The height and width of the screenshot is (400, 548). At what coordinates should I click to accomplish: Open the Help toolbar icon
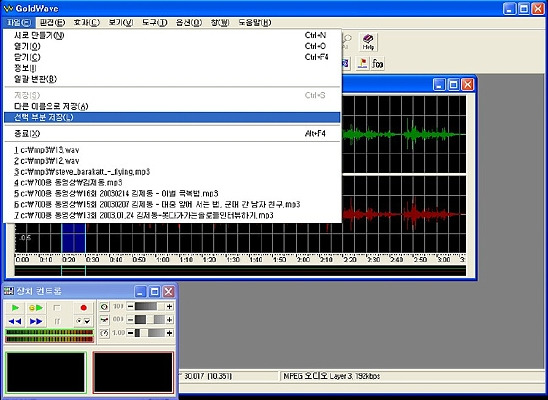click(368, 42)
